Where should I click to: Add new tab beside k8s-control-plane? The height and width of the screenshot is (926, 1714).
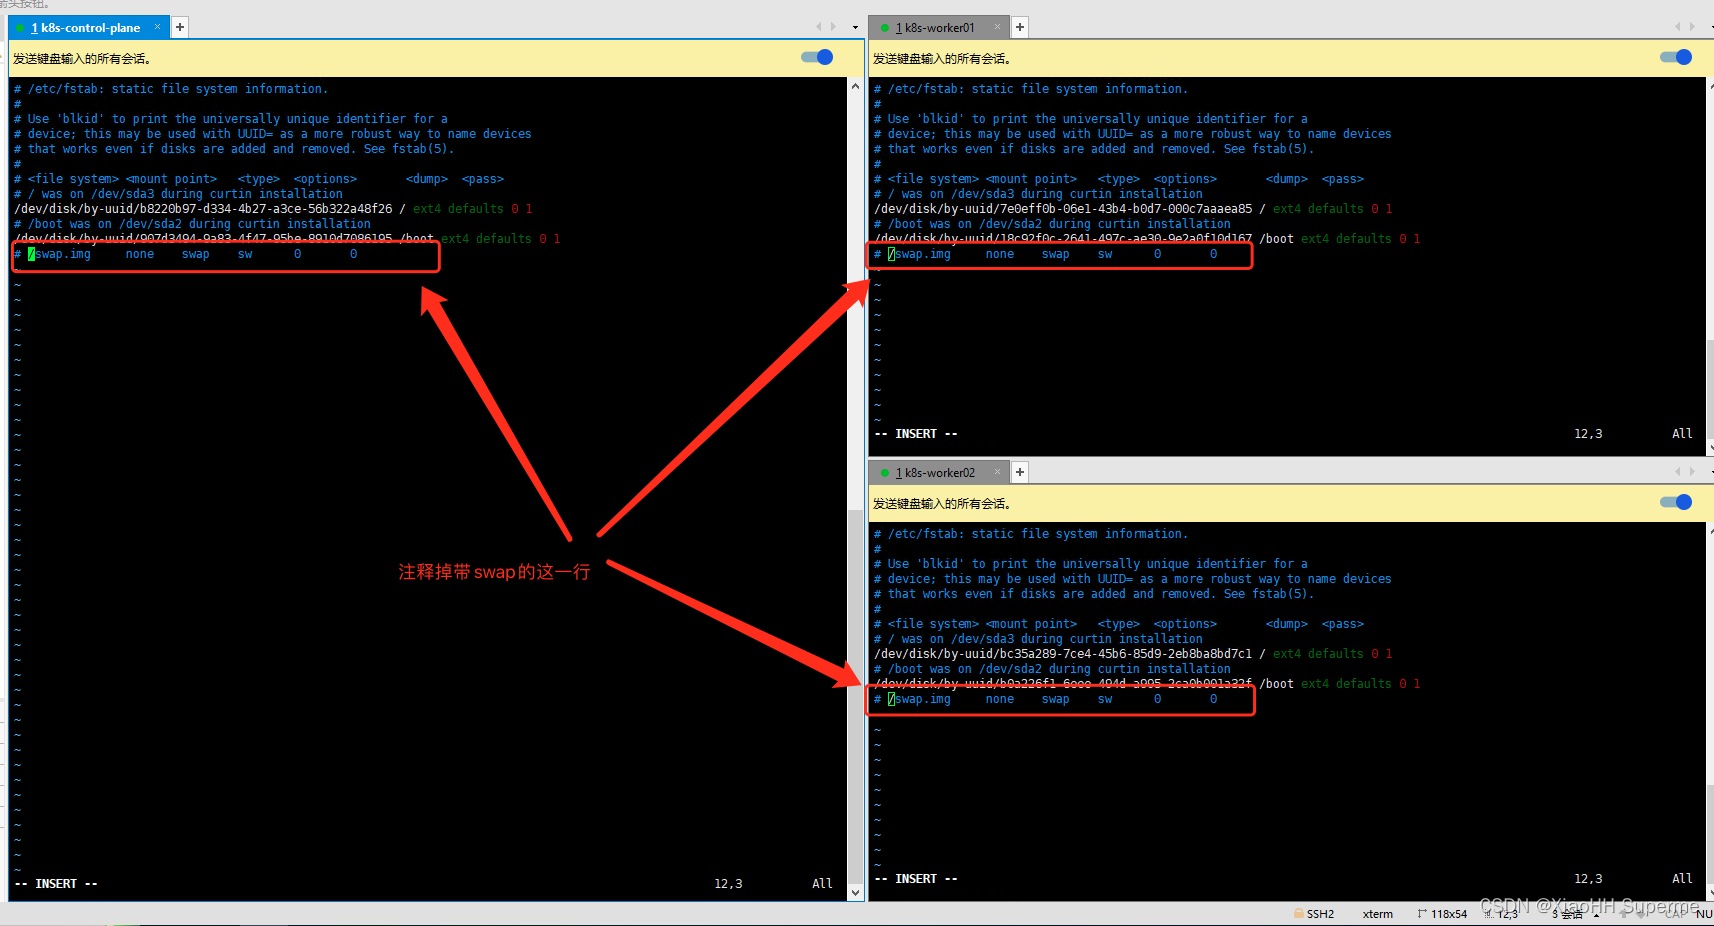(180, 27)
